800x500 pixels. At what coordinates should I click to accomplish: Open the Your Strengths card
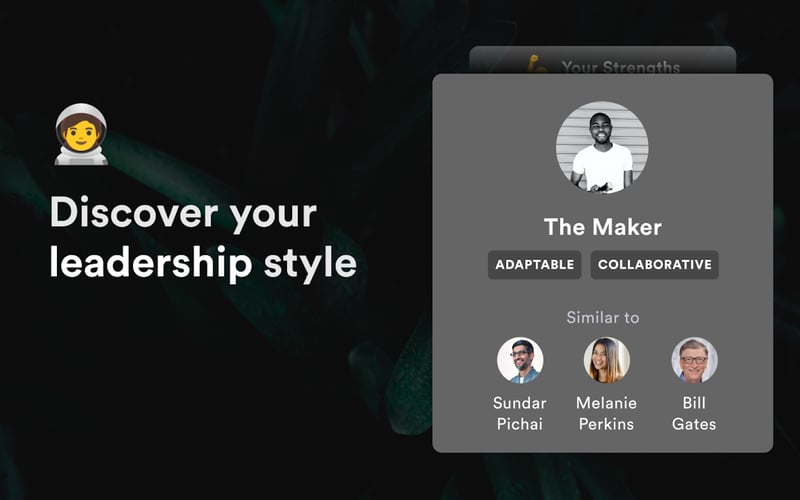coord(603,60)
